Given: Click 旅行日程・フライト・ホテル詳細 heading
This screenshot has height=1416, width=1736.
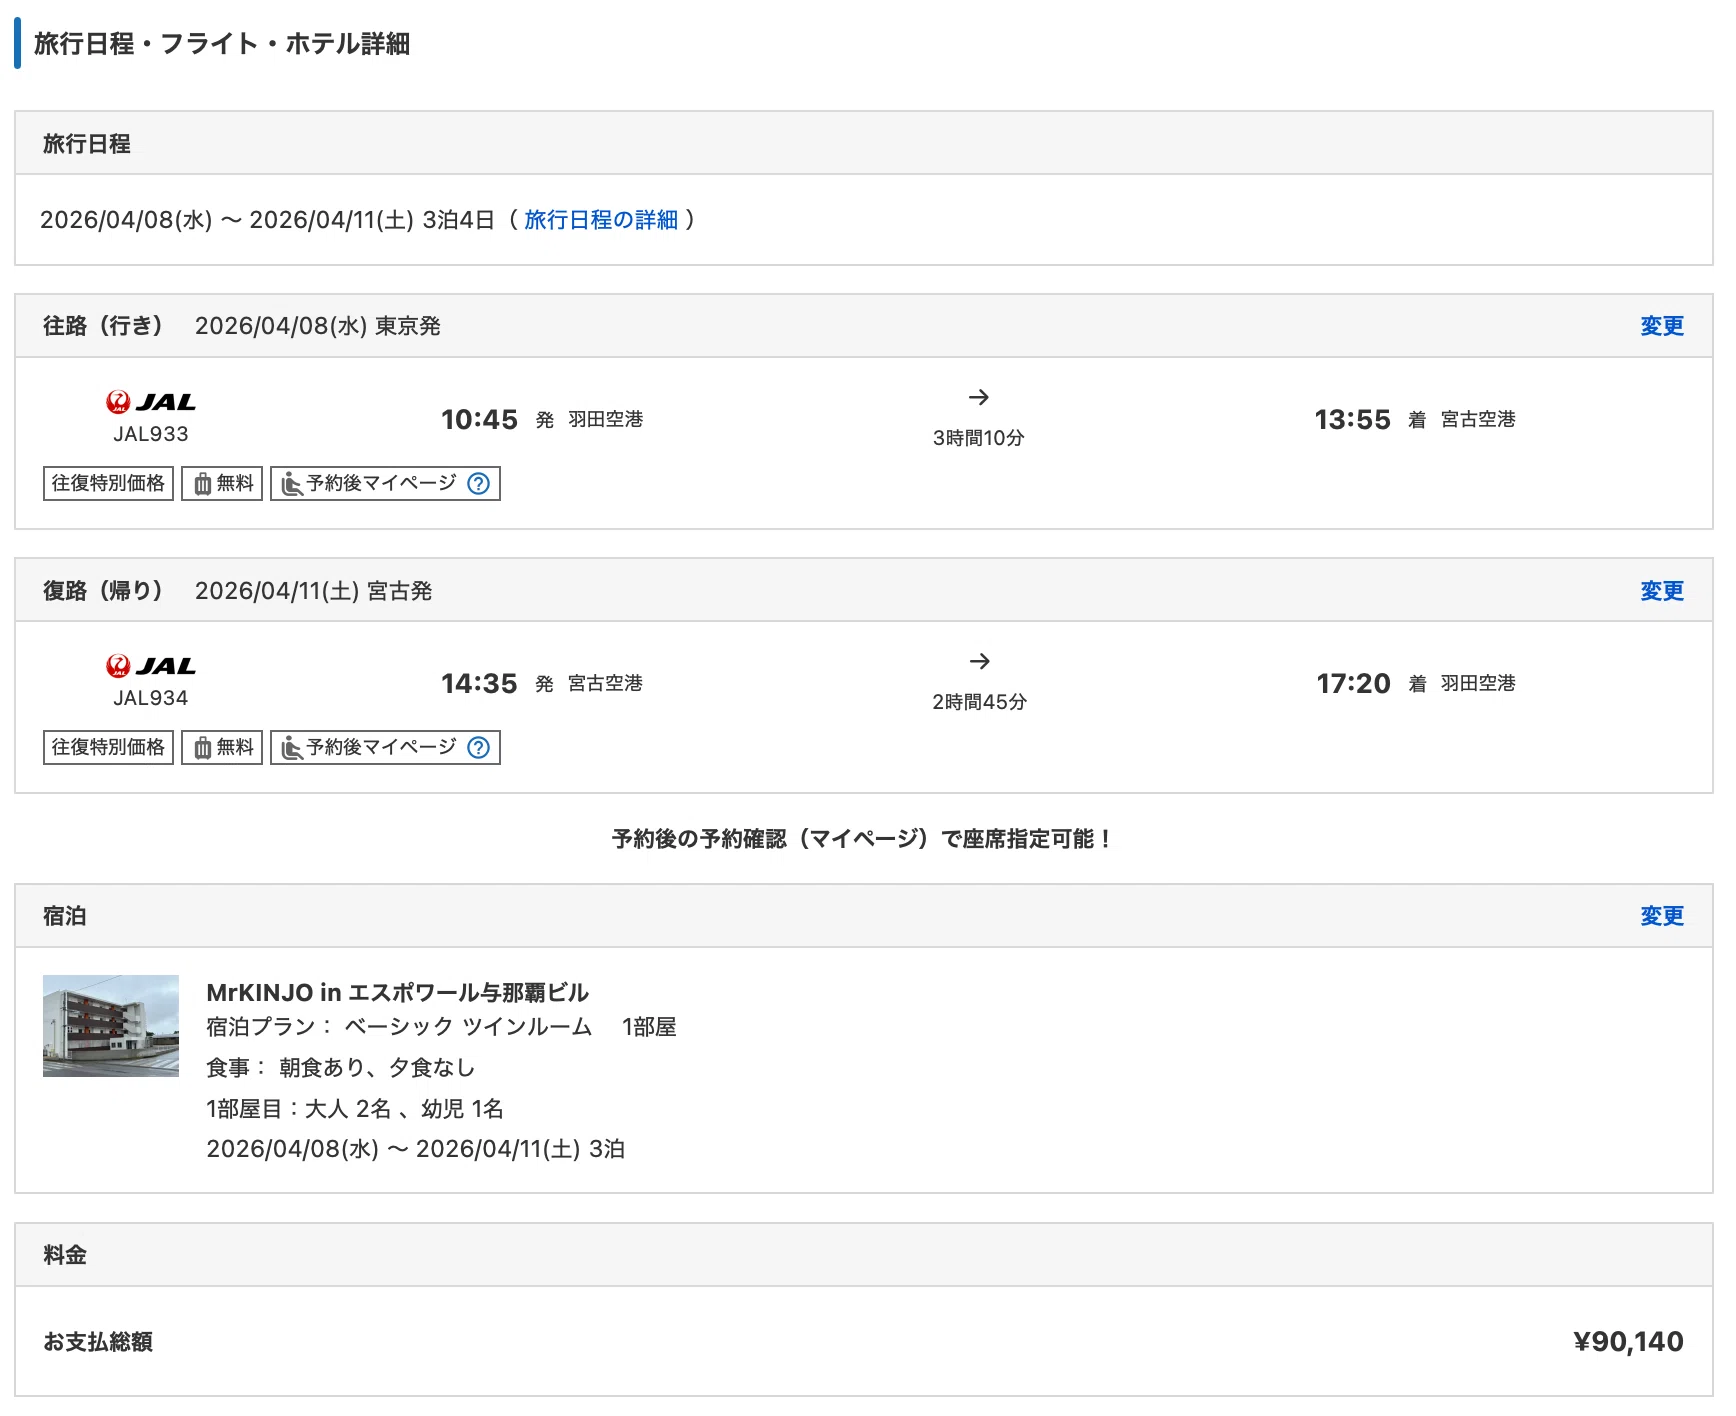Looking at the screenshot, I should (x=222, y=44).
